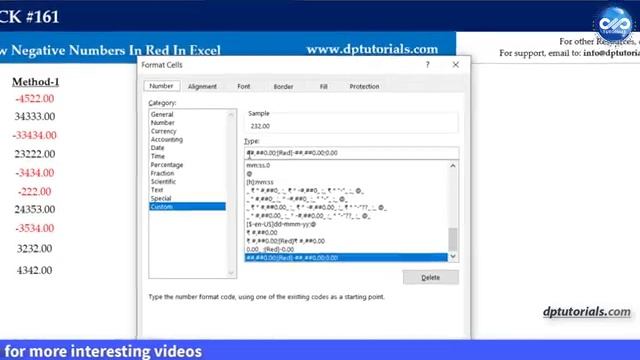Screen dimensions: 640x360
Task: Choose the Number category
Action: click(162, 123)
